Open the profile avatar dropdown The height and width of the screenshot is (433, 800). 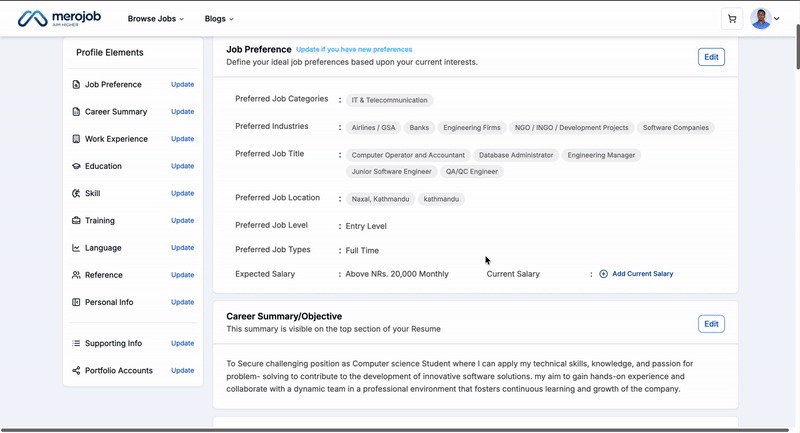(x=765, y=19)
